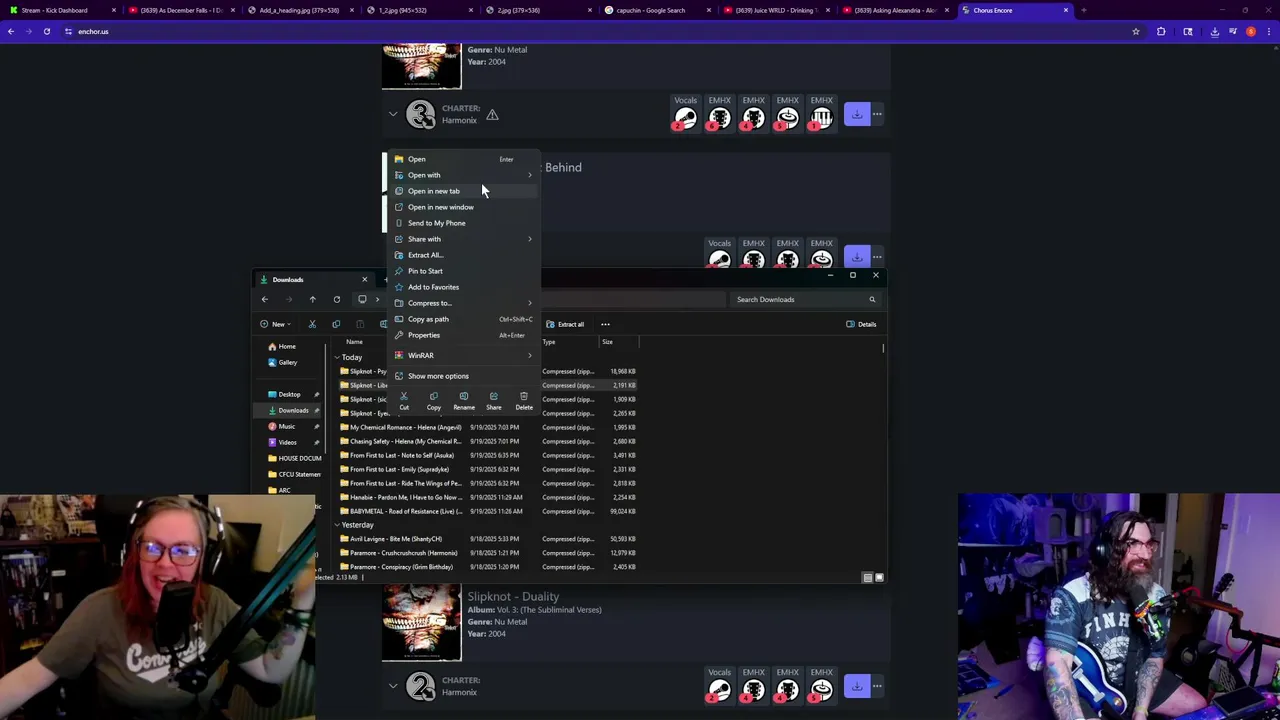Switch to large icons view in Explorer

coord(879,577)
